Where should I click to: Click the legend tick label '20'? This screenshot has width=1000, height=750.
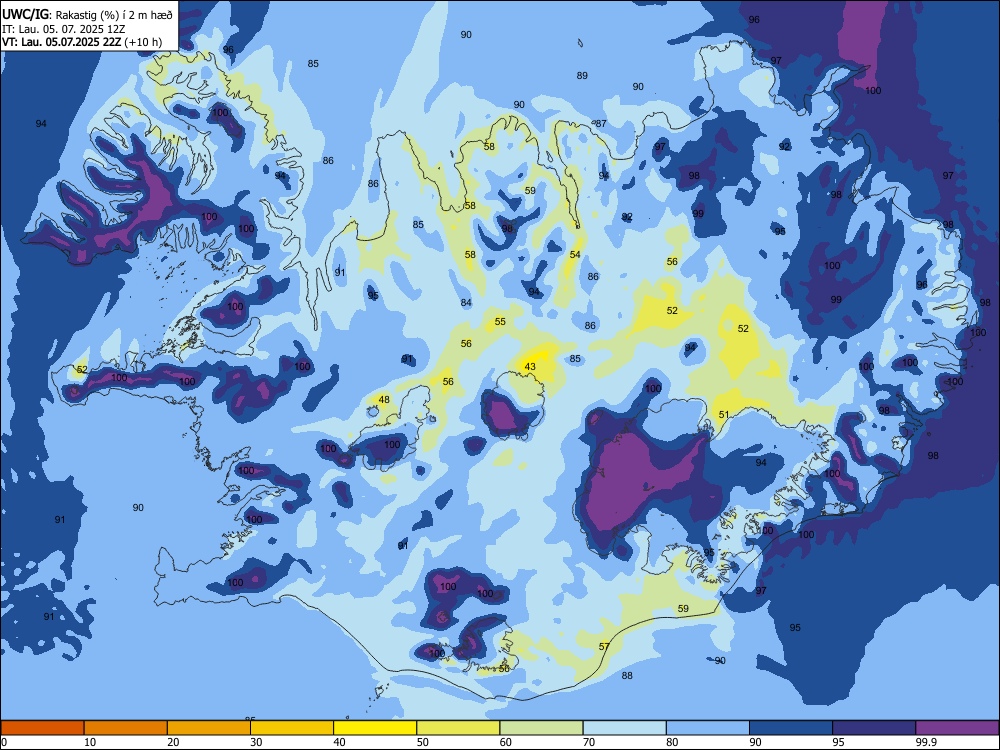(173, 742)
